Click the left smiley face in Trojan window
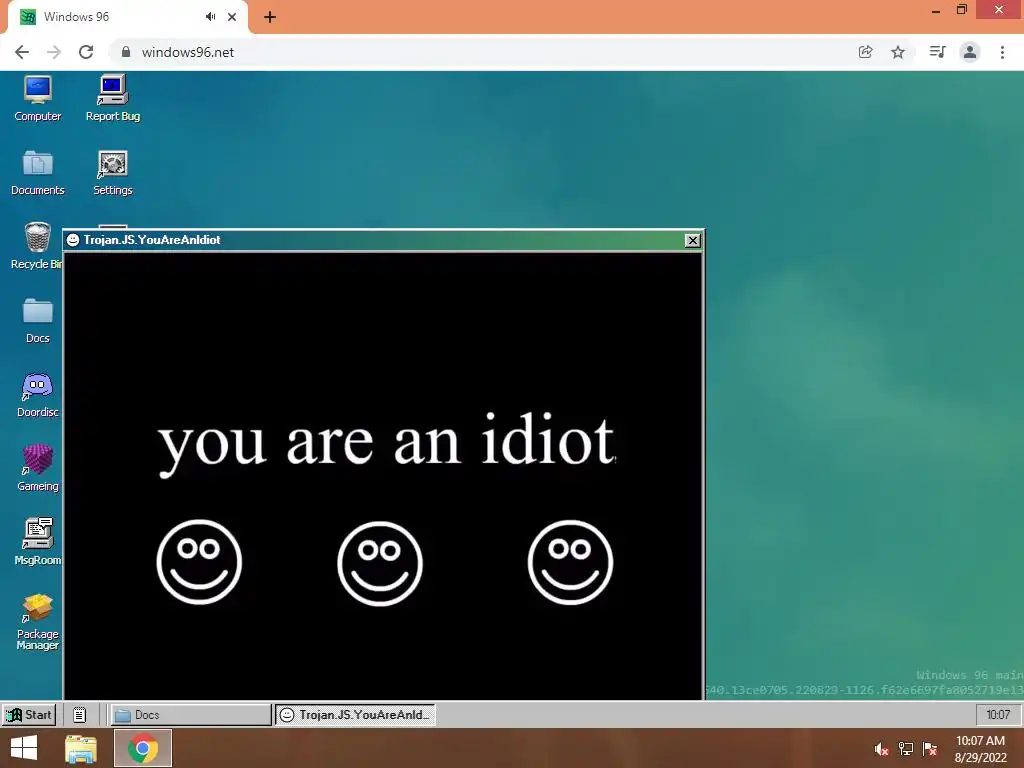Image resolution: width=1024 pixels, height=768 pixels. coord(199,562)
